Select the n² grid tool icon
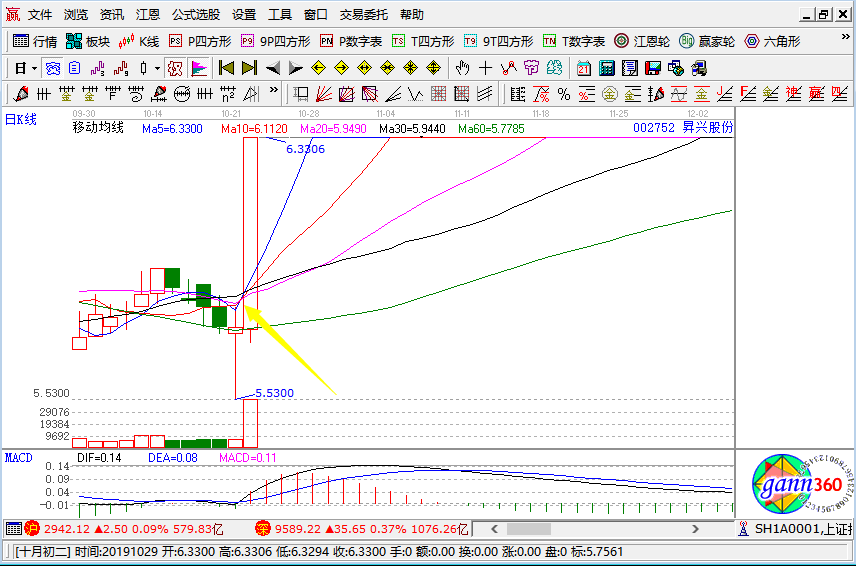 tap(228, 94)
